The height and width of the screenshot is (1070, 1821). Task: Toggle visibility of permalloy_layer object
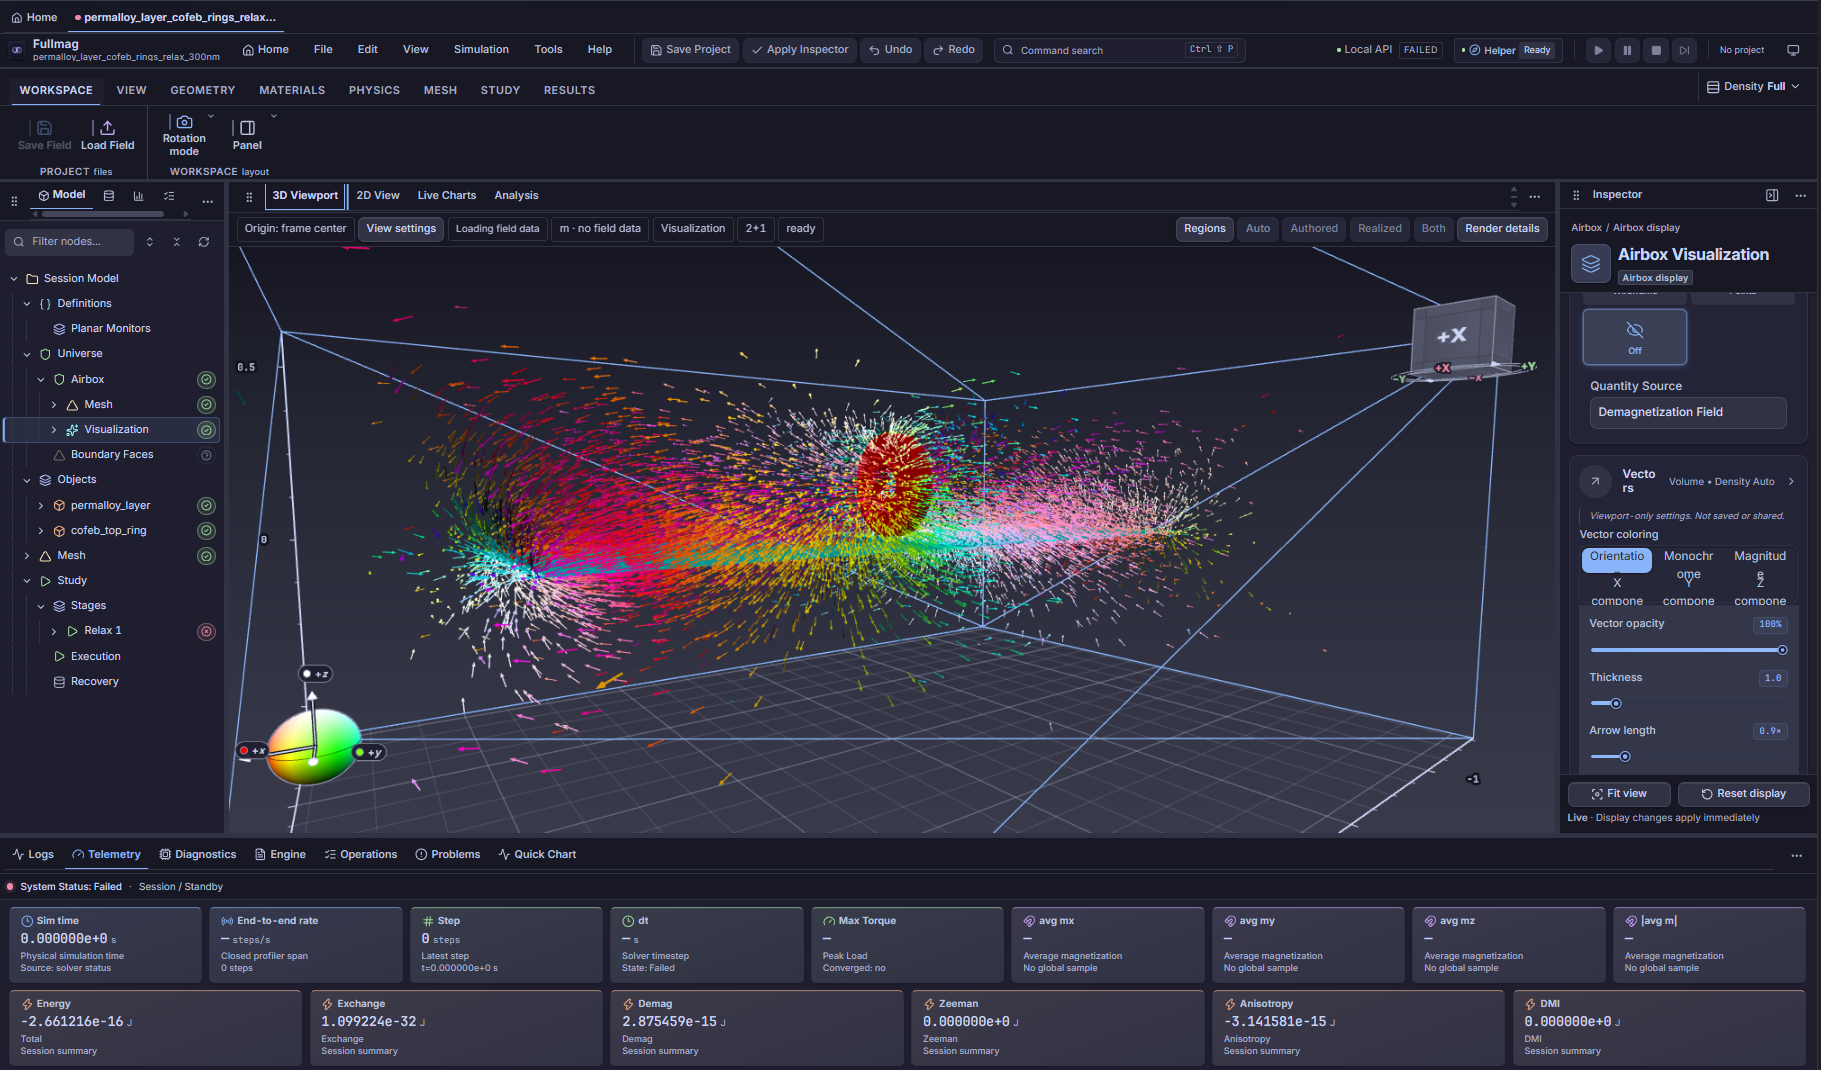(206, 506)
